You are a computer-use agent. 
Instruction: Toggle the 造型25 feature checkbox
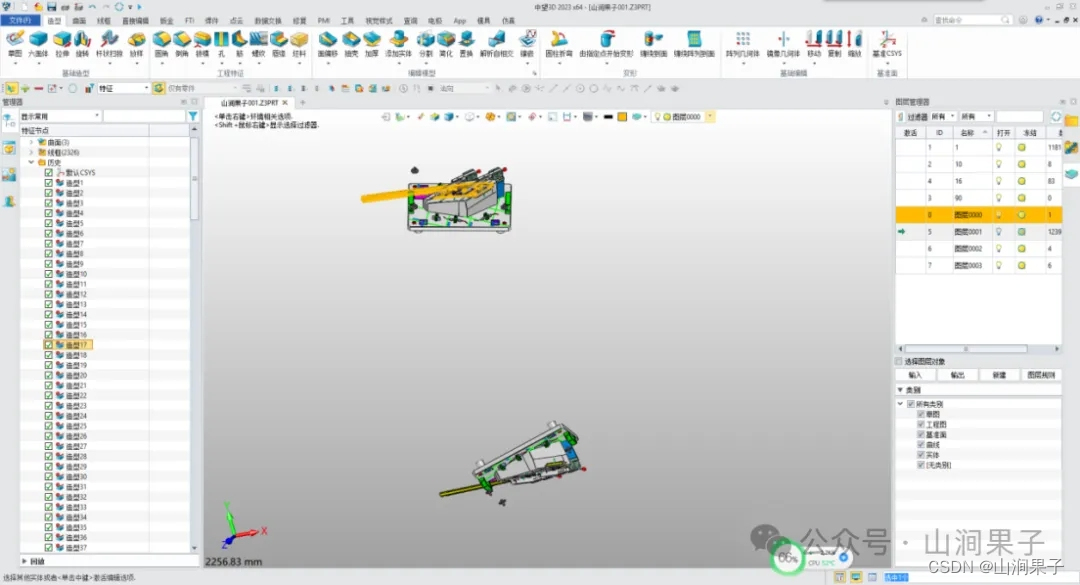click(49, 426)
